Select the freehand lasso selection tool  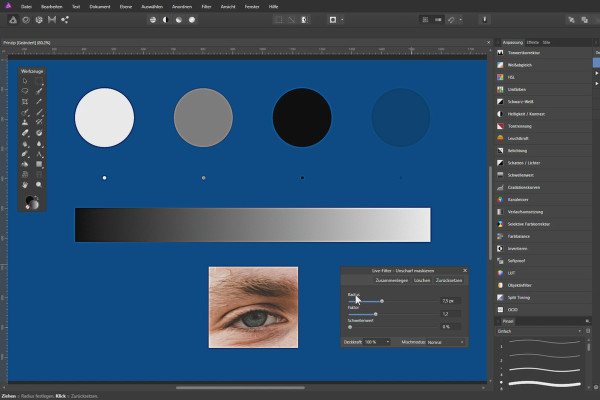coord(25,91)
